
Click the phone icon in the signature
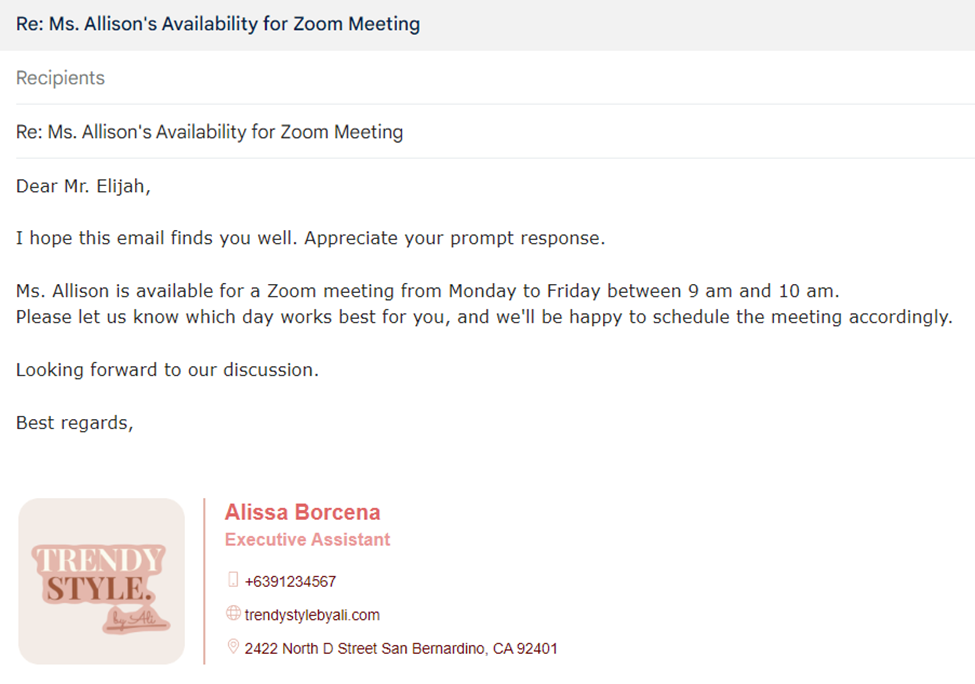(x=233, y=580)
